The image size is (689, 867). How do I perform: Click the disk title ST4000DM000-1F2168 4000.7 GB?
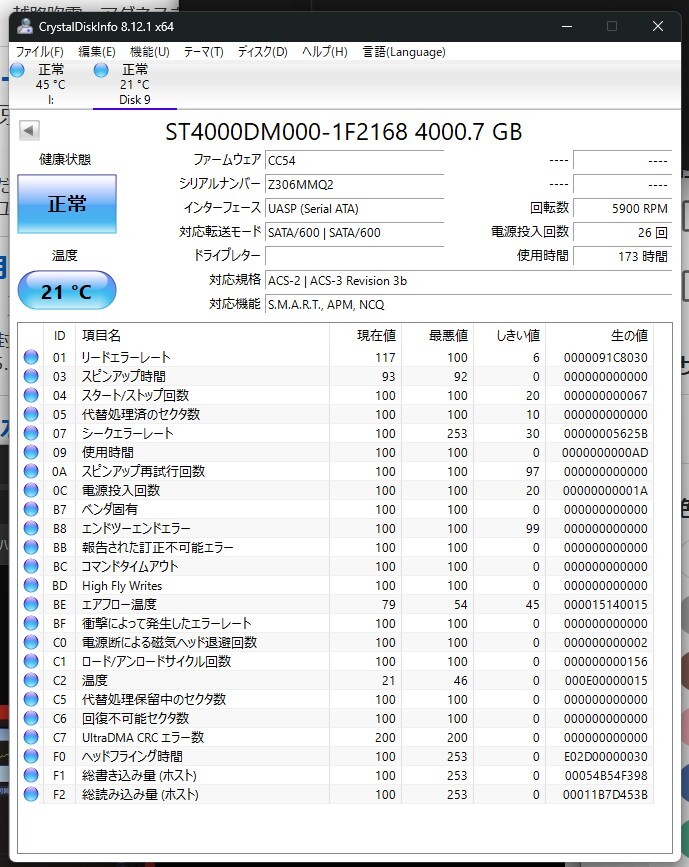(x=343, y=132)
